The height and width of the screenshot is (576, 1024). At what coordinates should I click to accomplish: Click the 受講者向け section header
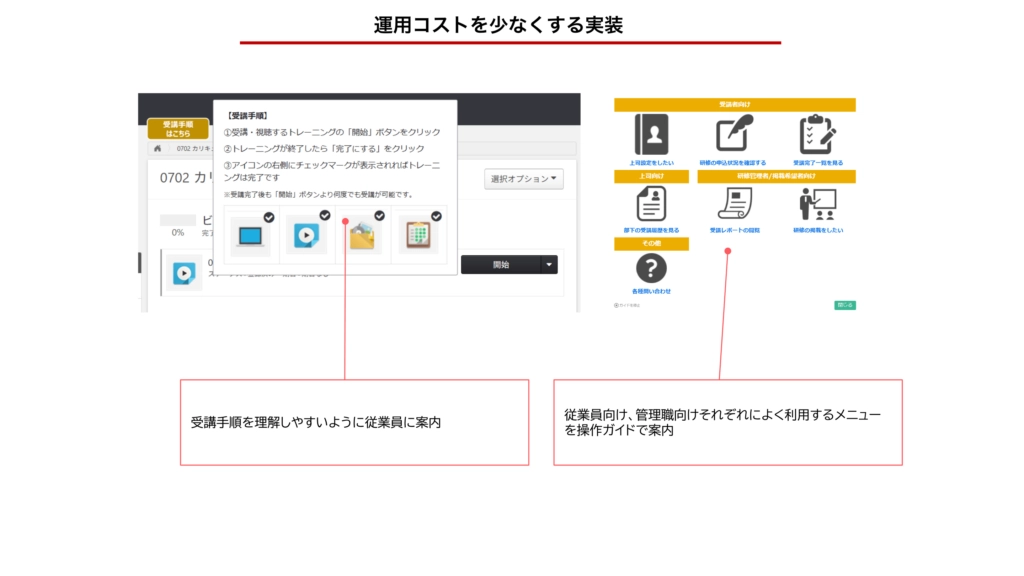pos(735,104)
